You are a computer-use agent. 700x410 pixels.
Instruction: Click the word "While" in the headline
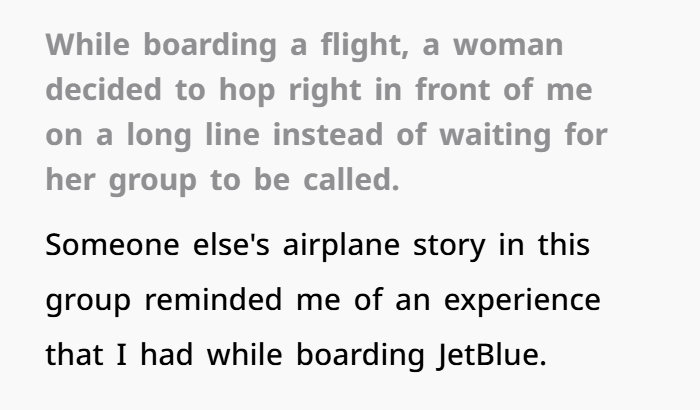[x=88, y=45]
